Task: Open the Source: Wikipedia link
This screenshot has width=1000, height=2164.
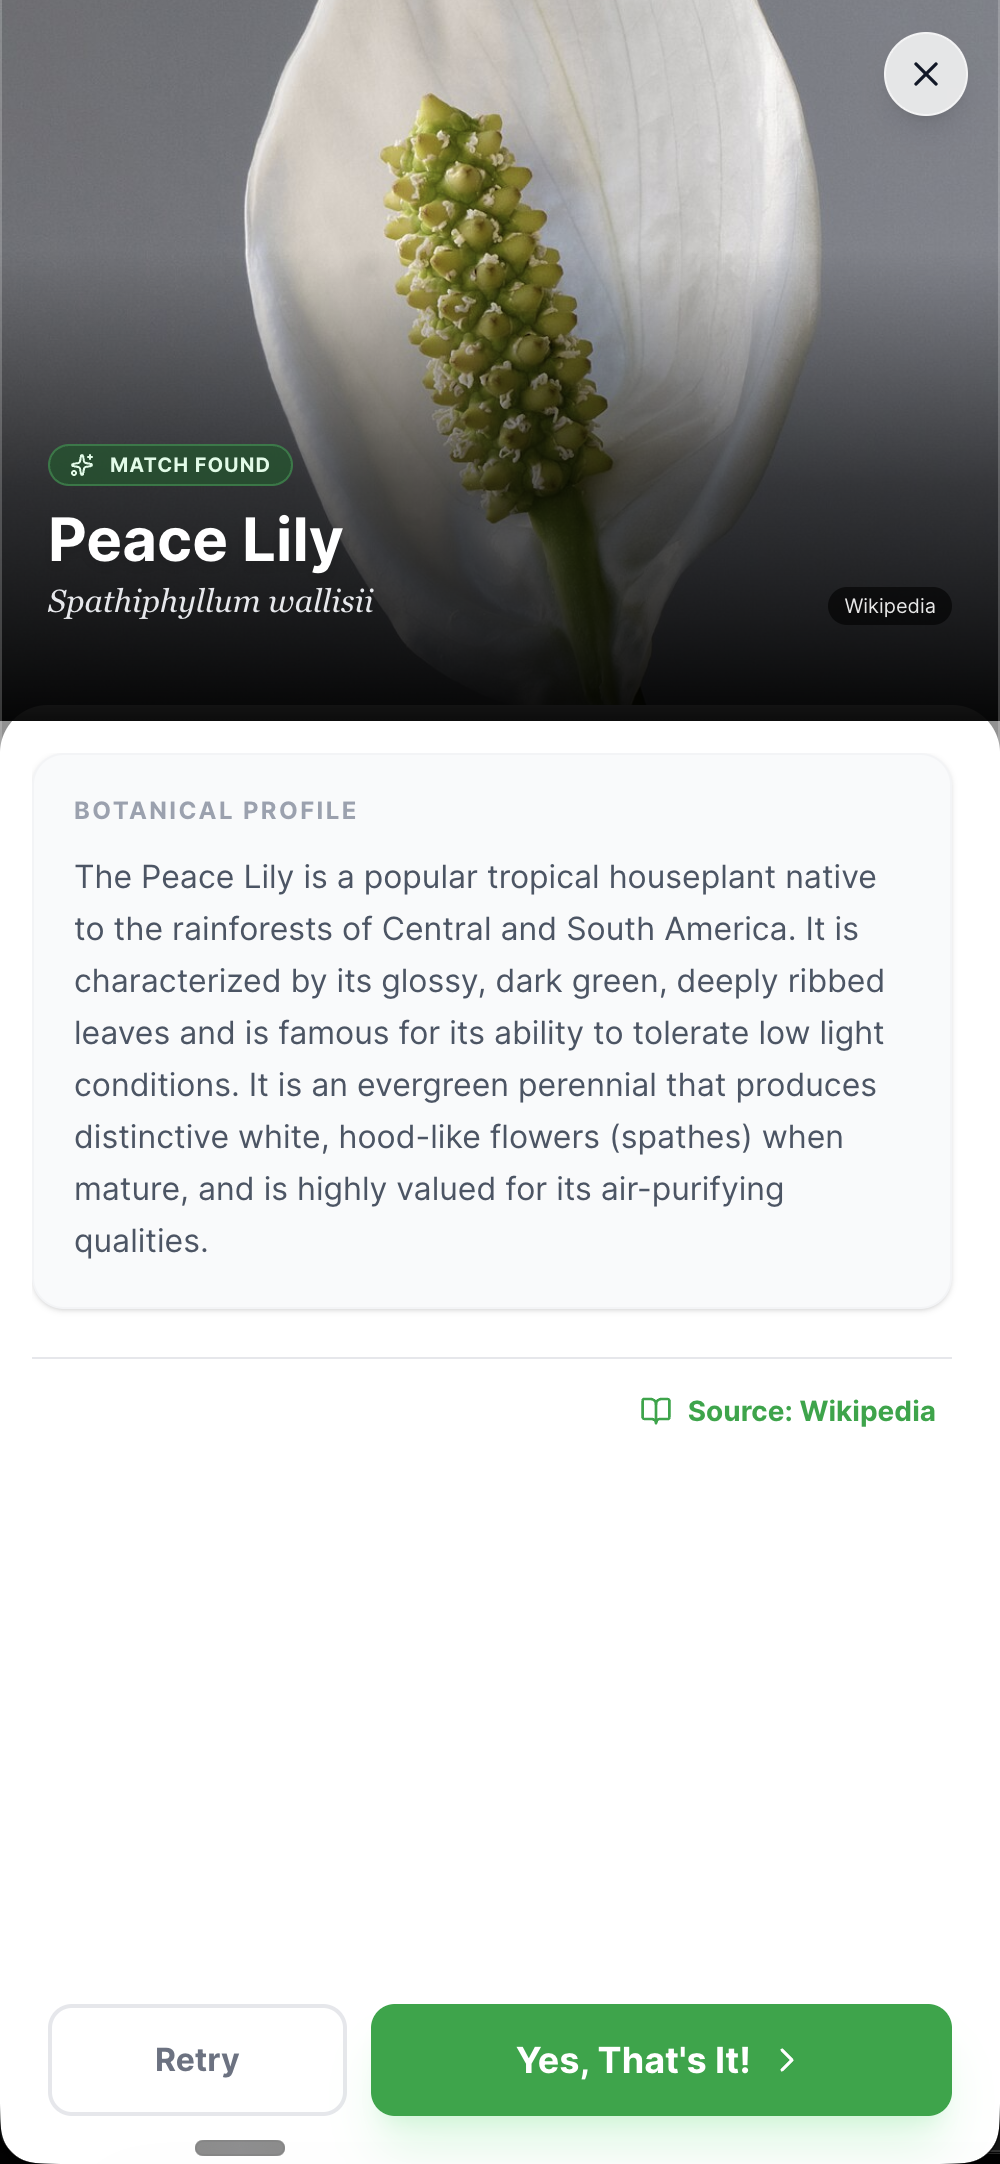Action: pyautogui.click(x=810, y=1412)
